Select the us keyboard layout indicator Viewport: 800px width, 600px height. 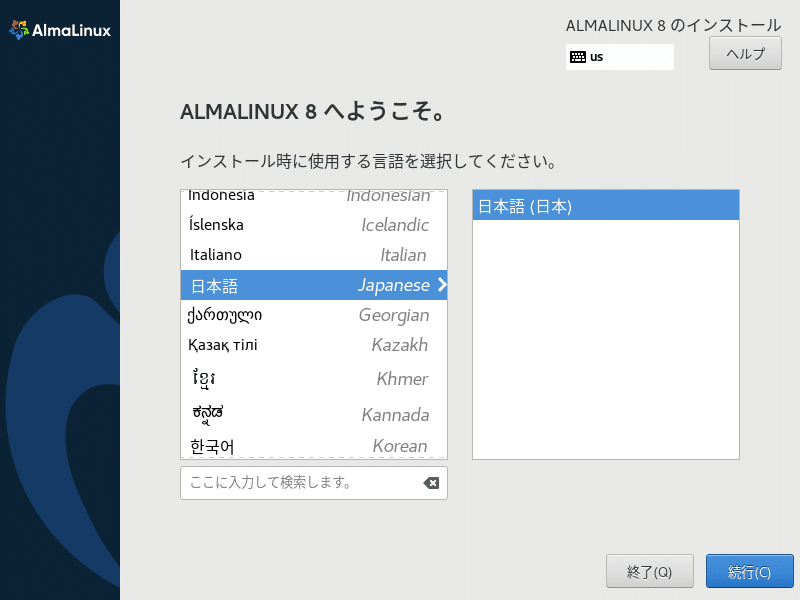click(619, 57)
